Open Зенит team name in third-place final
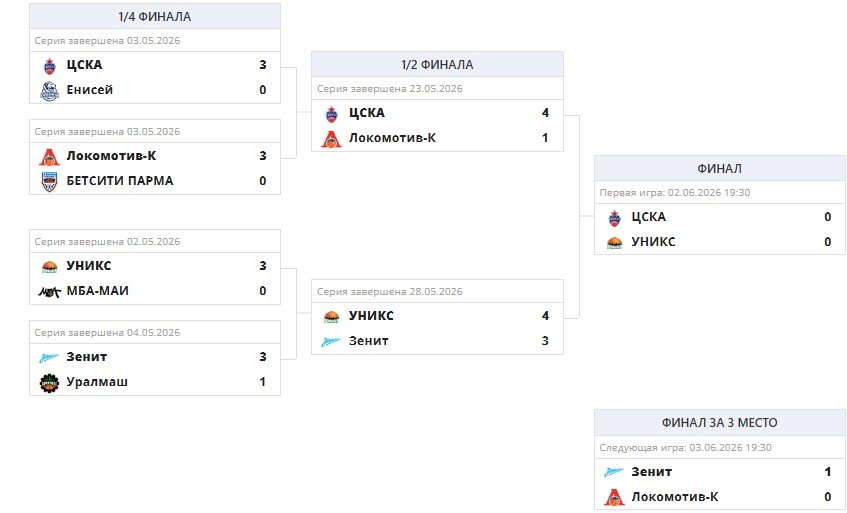Viewport: 847px width, 513px height. 652,471
